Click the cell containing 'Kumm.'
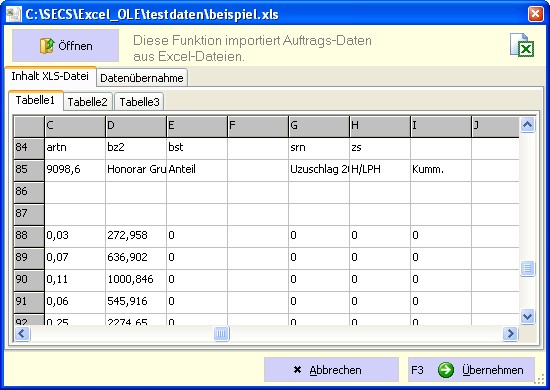The height and width of the screenshot is (390, 550). (x=441, y=170)
